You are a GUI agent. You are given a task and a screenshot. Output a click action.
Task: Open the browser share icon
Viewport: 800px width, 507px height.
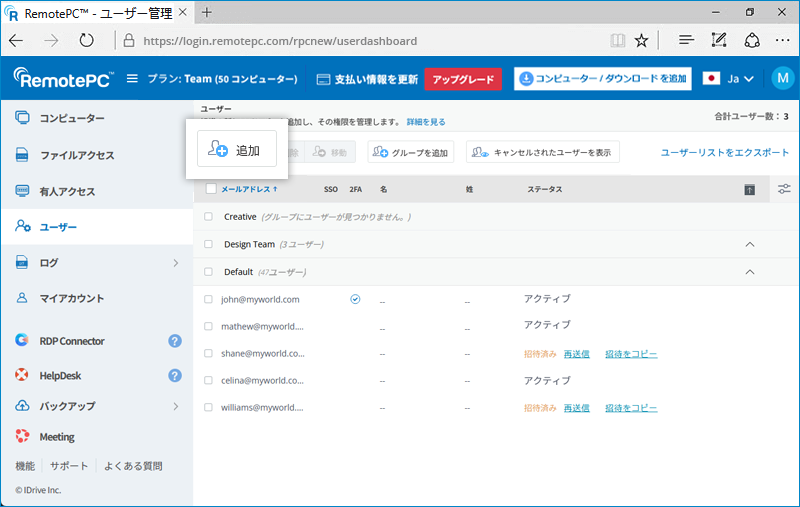pyautogui.click(x=752, y=40)
